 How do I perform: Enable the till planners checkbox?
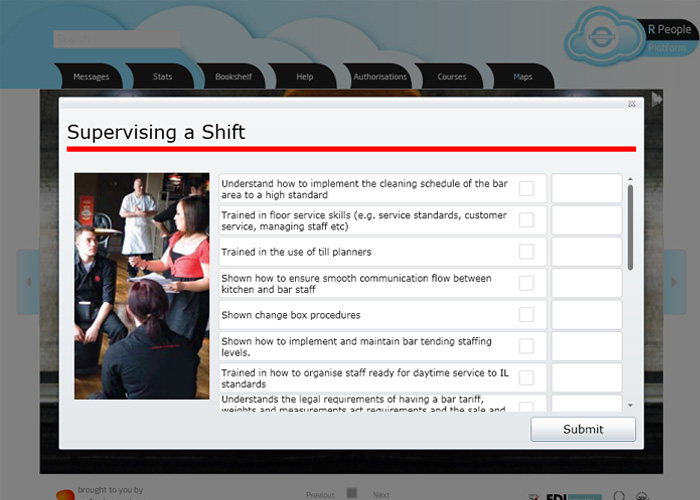(526, 252)
